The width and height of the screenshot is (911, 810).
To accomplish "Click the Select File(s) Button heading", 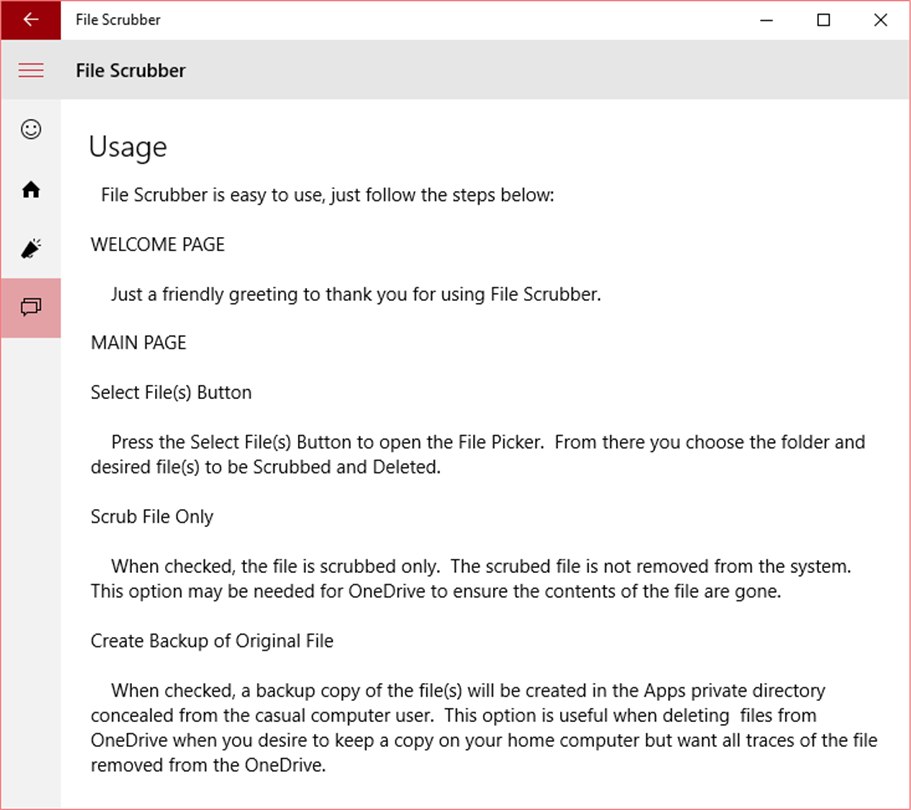I will coord(171,393).
